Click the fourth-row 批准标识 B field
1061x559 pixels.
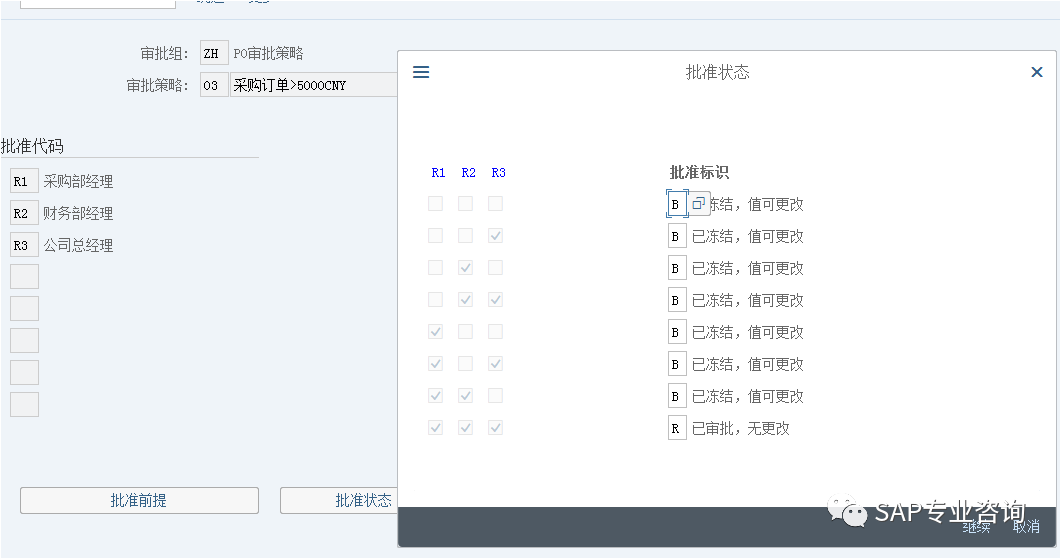tap(677, 300)
